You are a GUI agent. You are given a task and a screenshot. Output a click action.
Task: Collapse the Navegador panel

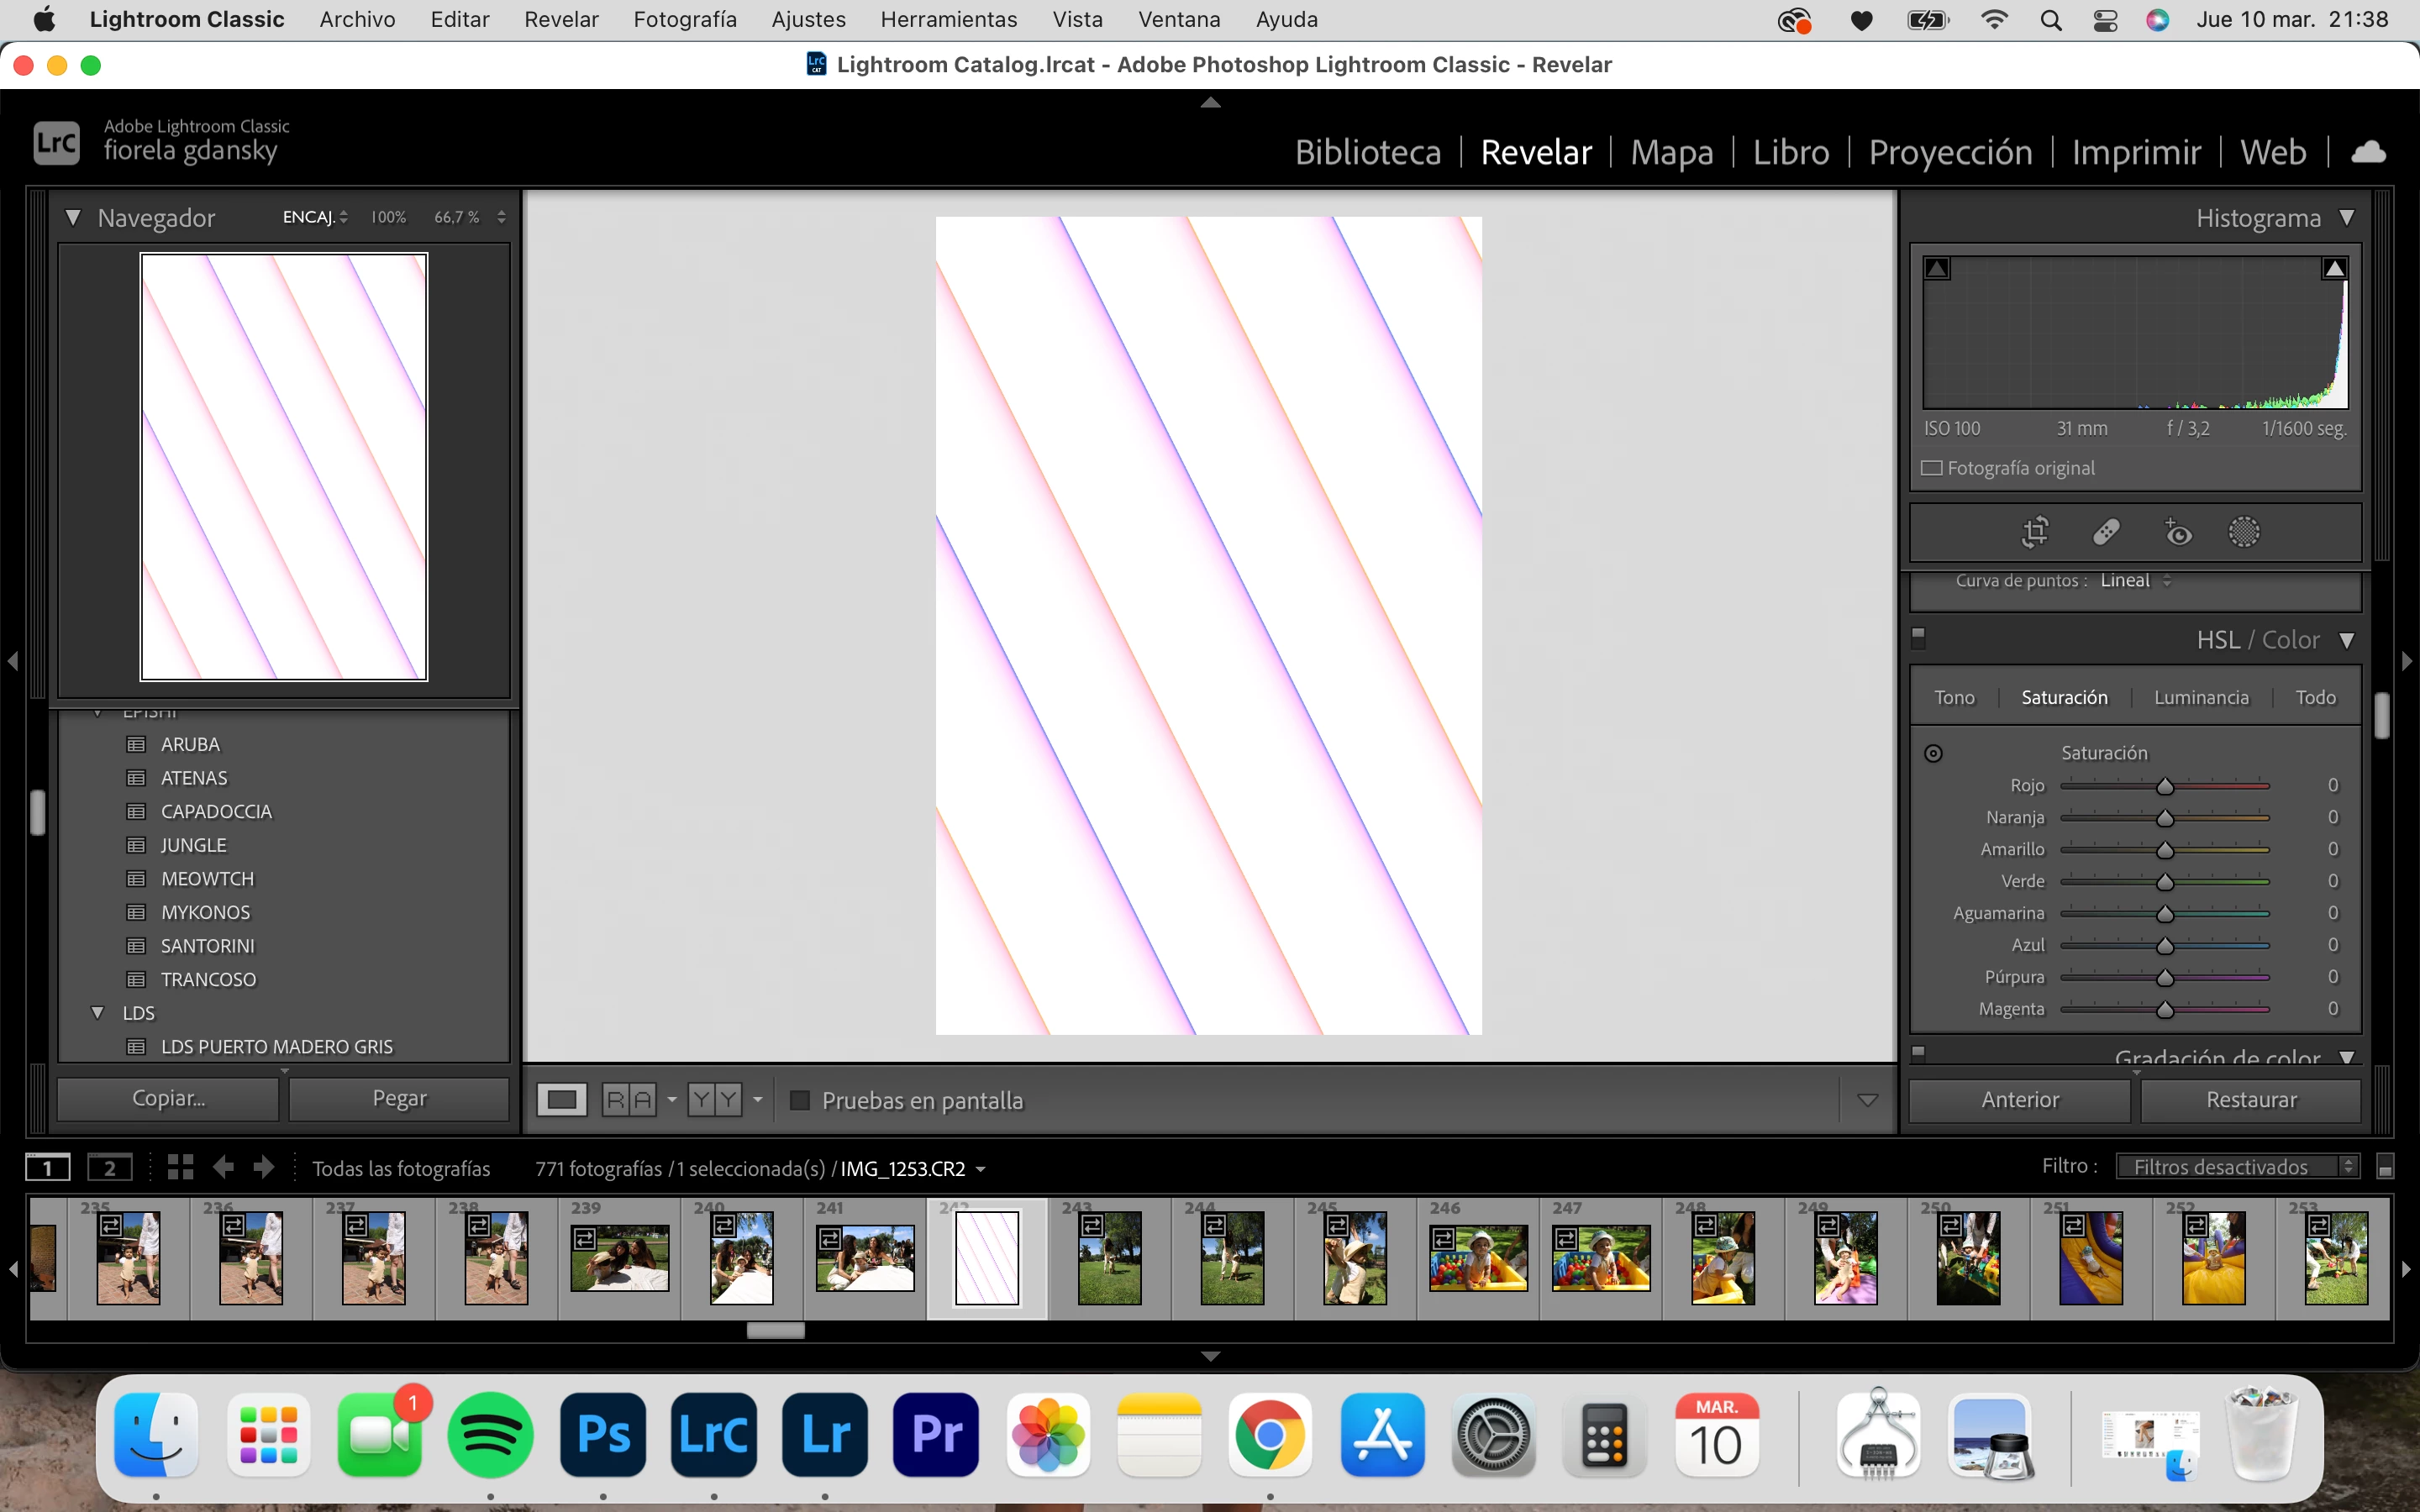[x=73, y=217]
